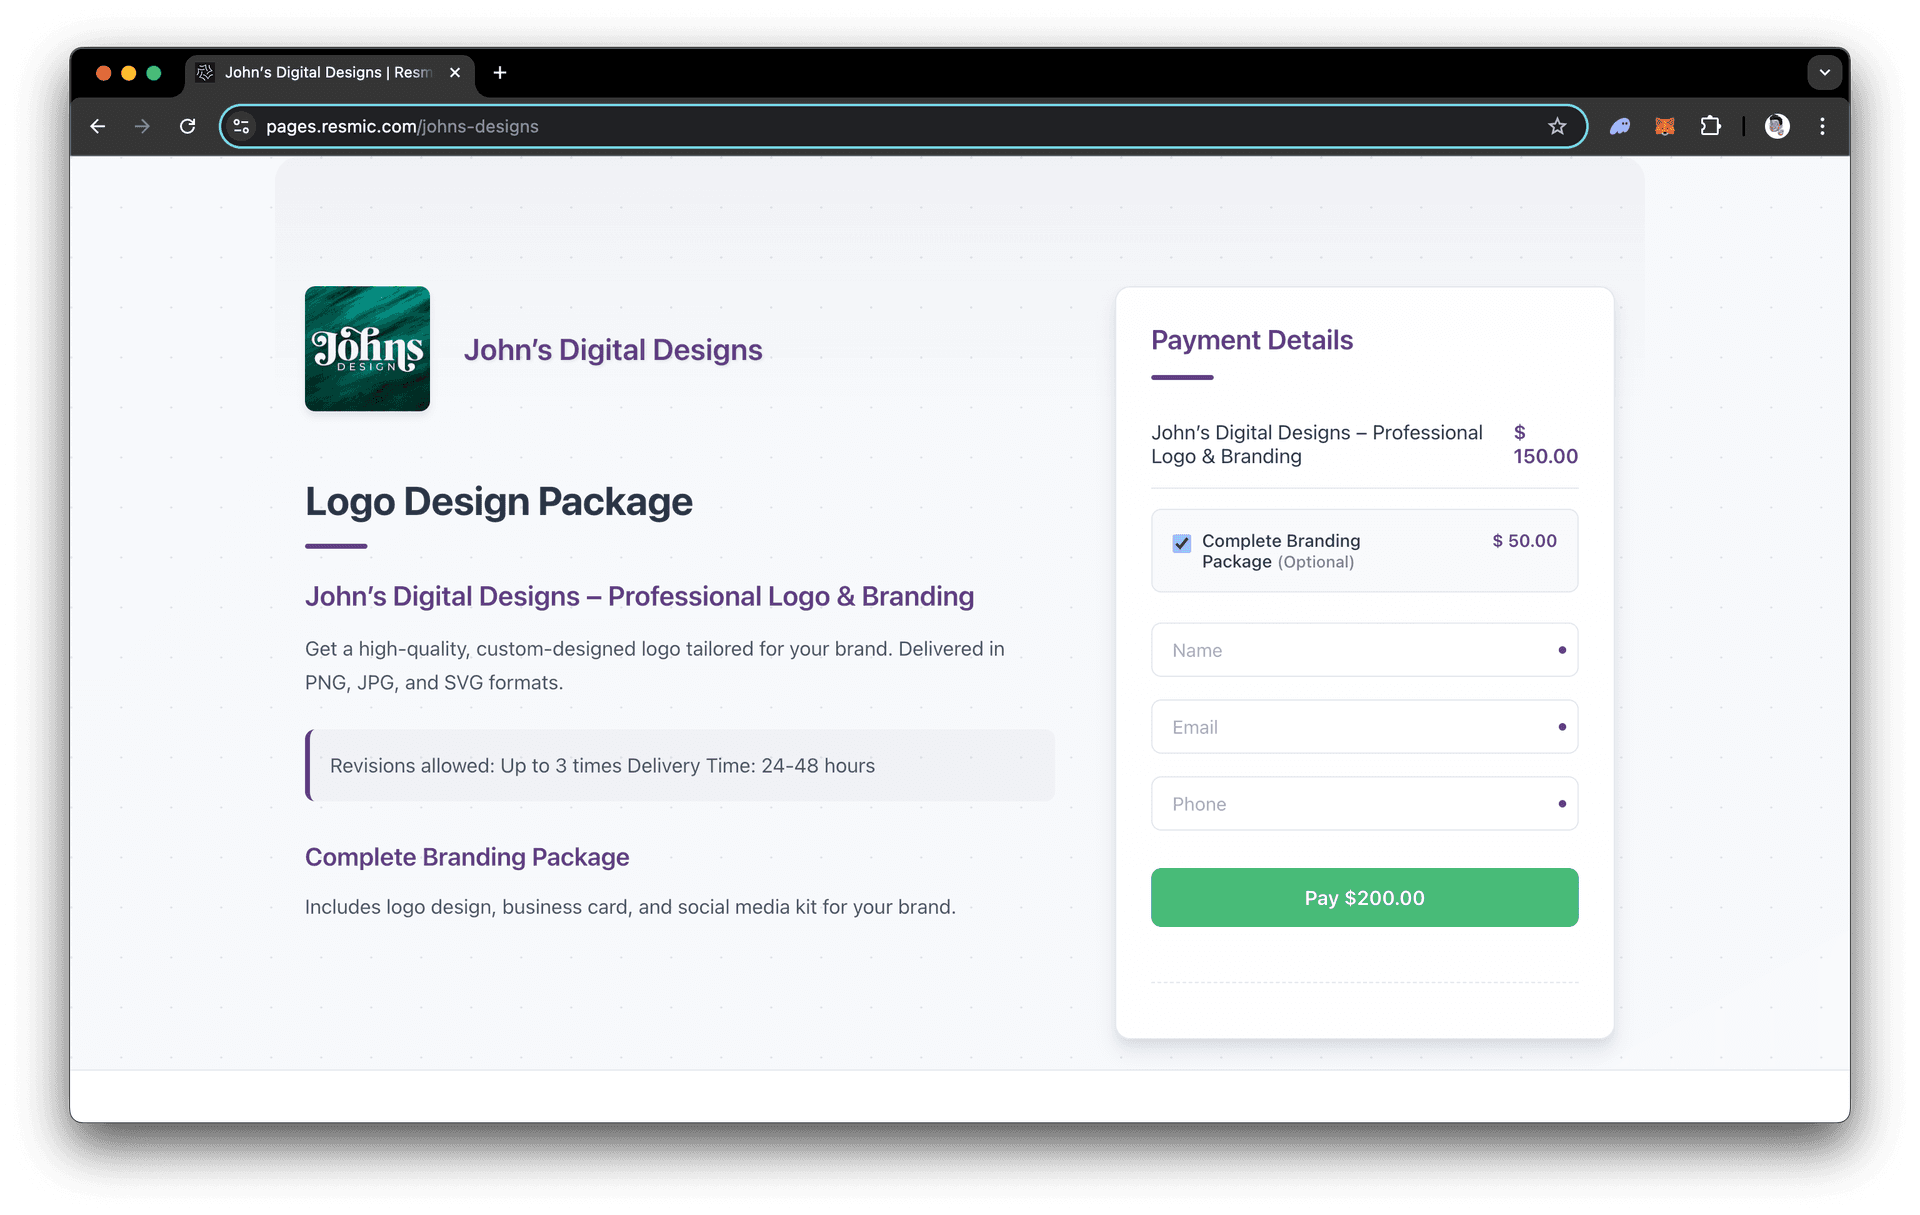Uncheck the Complete Branding Package option
This screenshot has height=1215, width=1920.
[1181, 543]
